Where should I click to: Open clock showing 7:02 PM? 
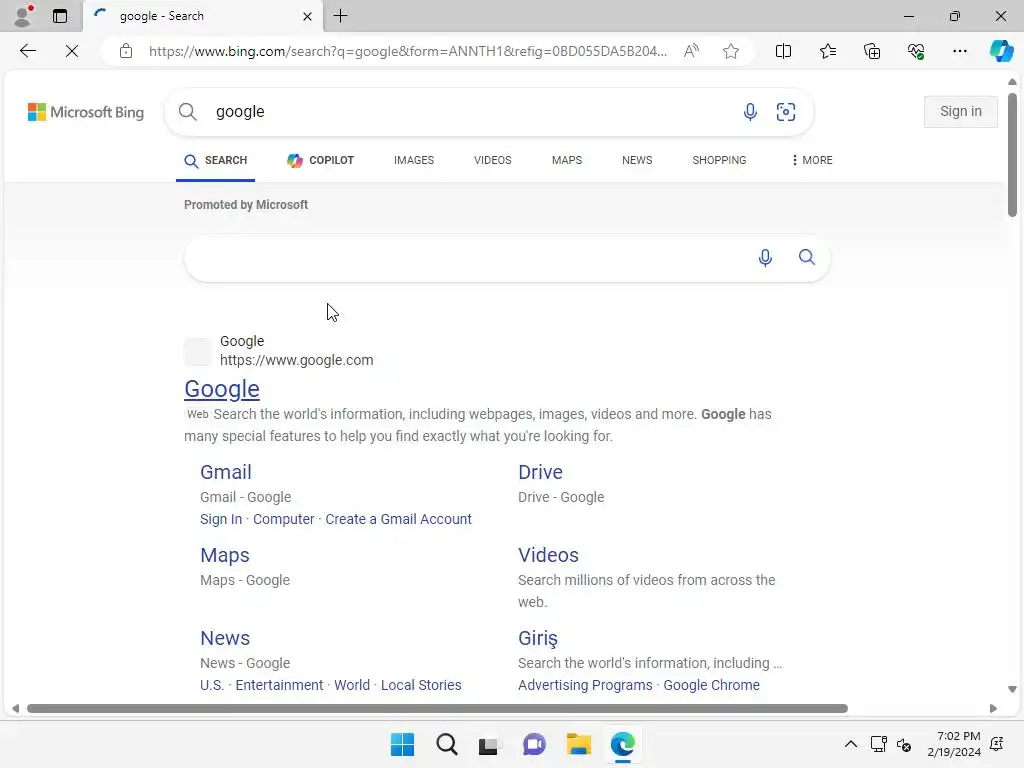954,744
